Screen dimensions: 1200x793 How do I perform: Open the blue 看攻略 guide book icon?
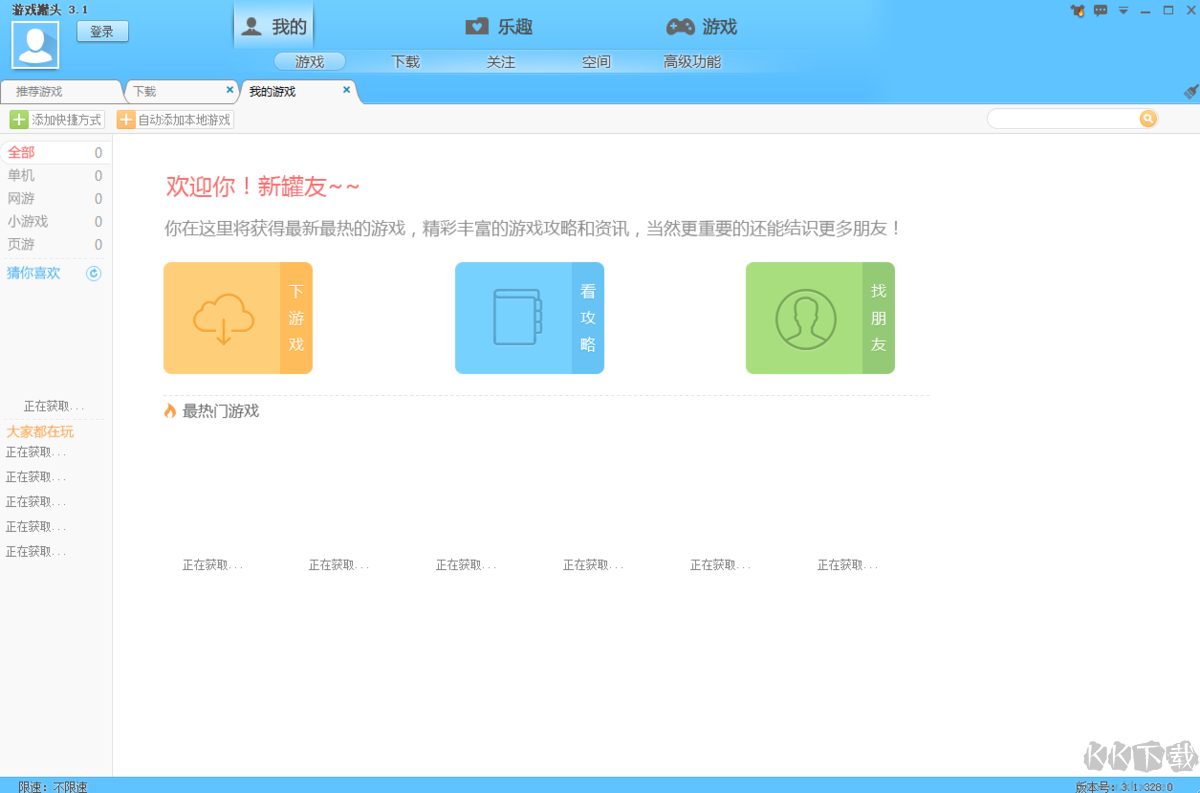(513, 318)
